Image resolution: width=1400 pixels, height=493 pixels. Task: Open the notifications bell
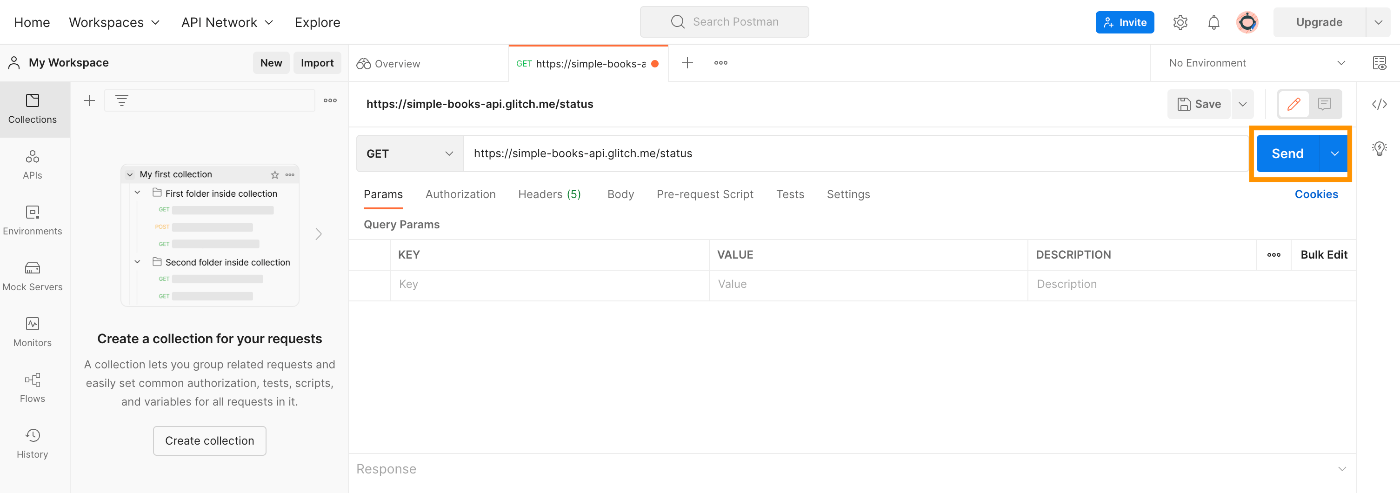[x=1214, y=22]
